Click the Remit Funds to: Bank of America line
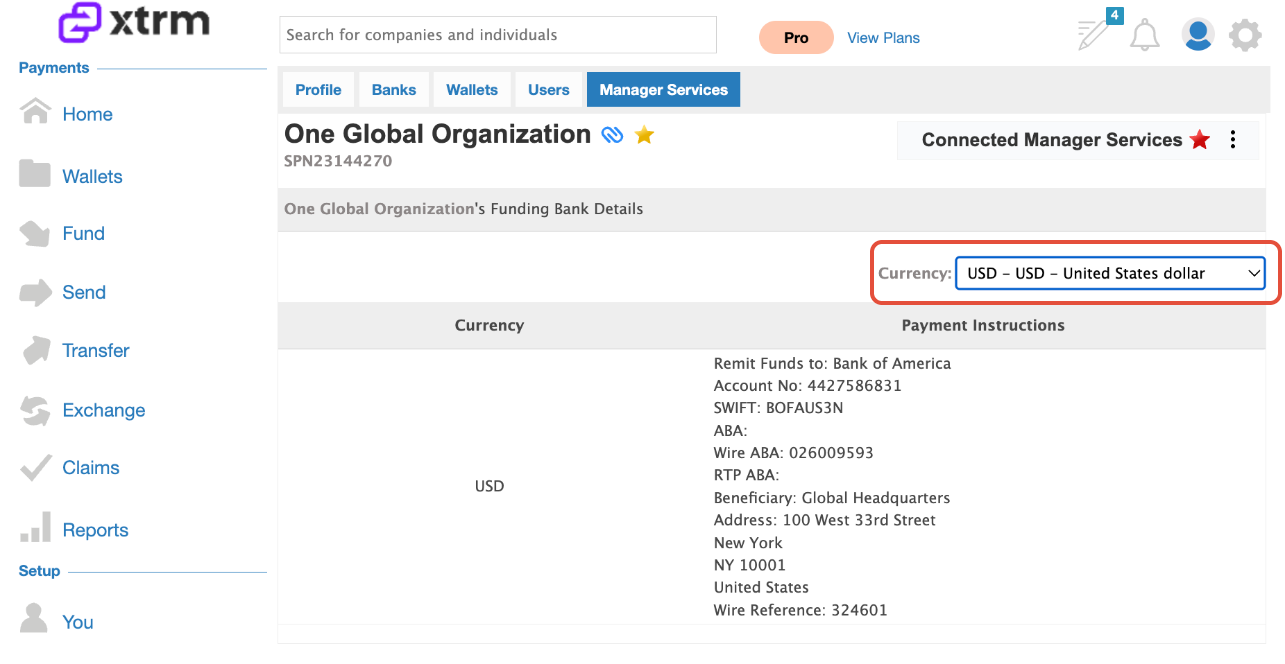The height and width of the screenshot is (664, 1285). click(832, 364)
